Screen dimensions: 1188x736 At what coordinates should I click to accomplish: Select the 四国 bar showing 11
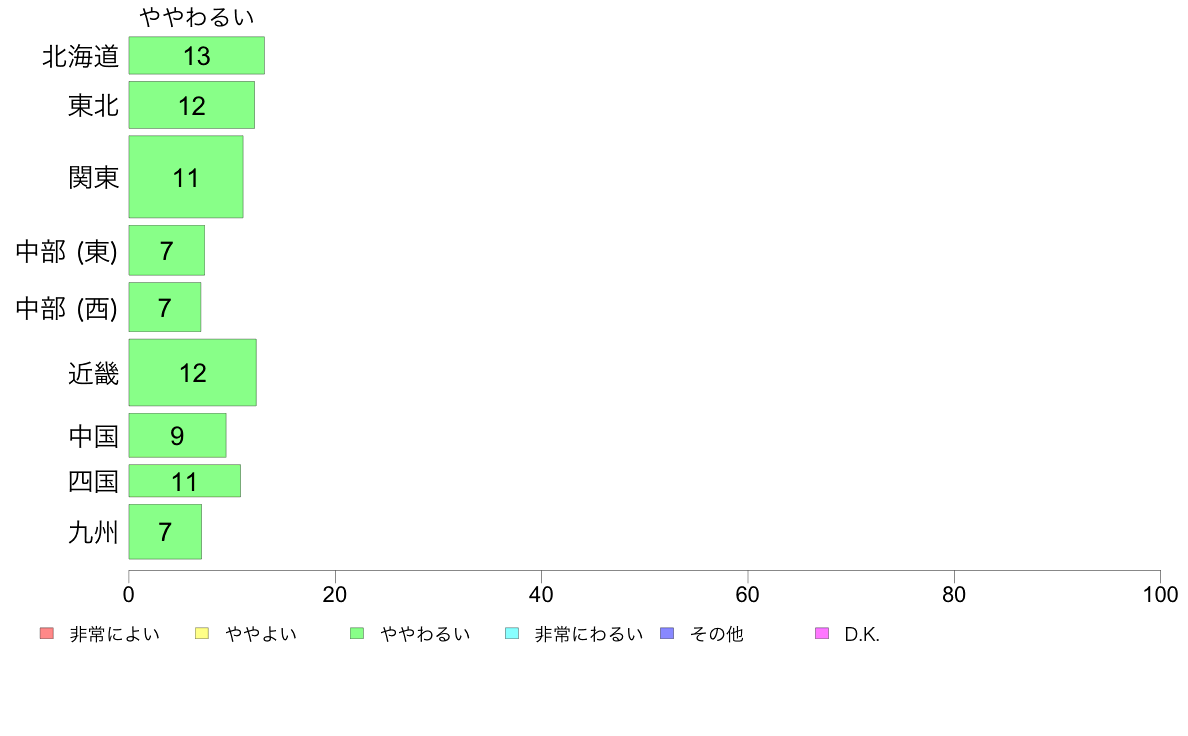tap(185, 481)
